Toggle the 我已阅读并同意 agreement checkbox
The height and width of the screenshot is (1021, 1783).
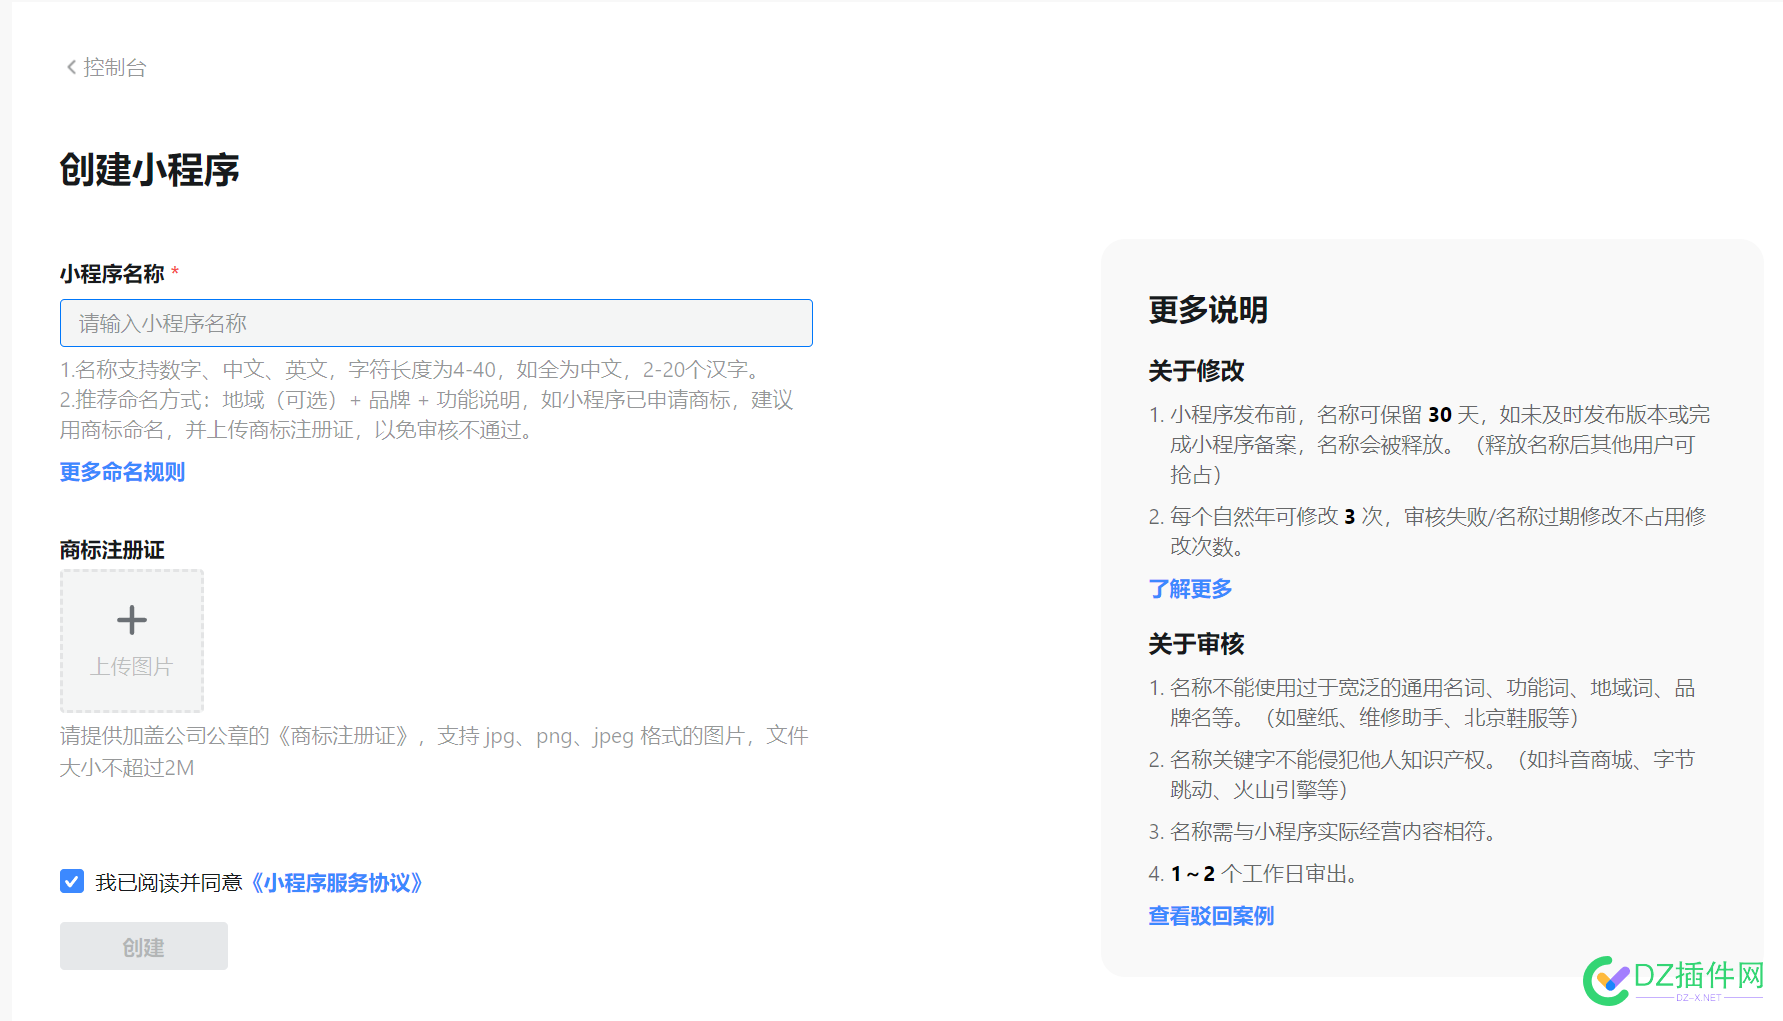point(72,881)
